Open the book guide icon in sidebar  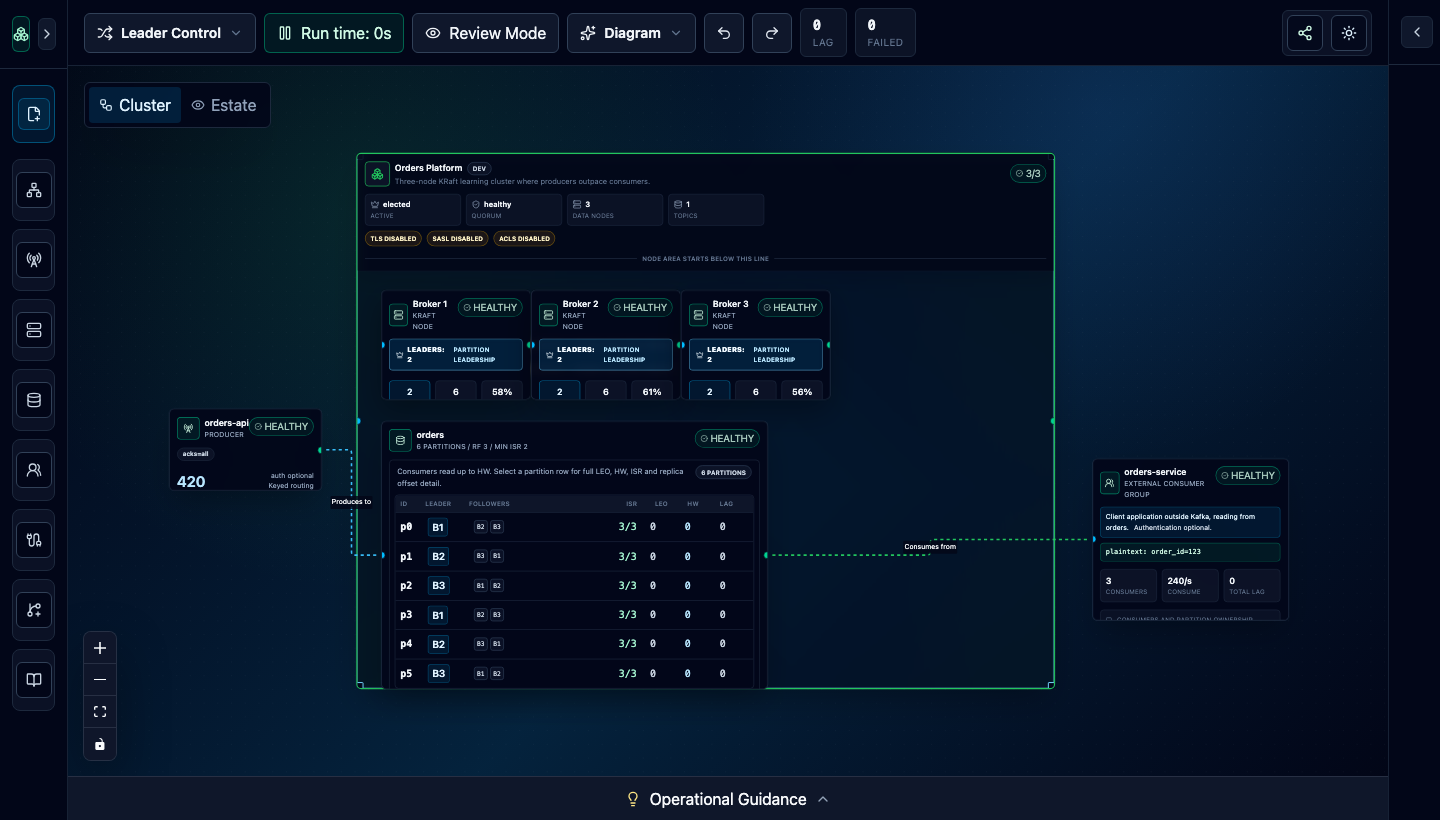(x=34, y=680)
